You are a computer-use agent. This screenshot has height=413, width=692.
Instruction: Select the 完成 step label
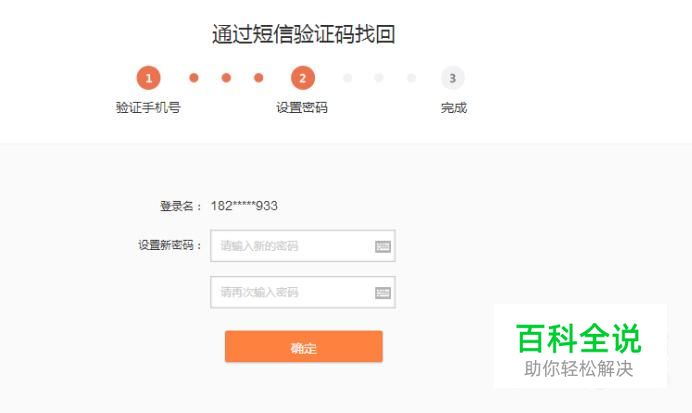point(454,108)
